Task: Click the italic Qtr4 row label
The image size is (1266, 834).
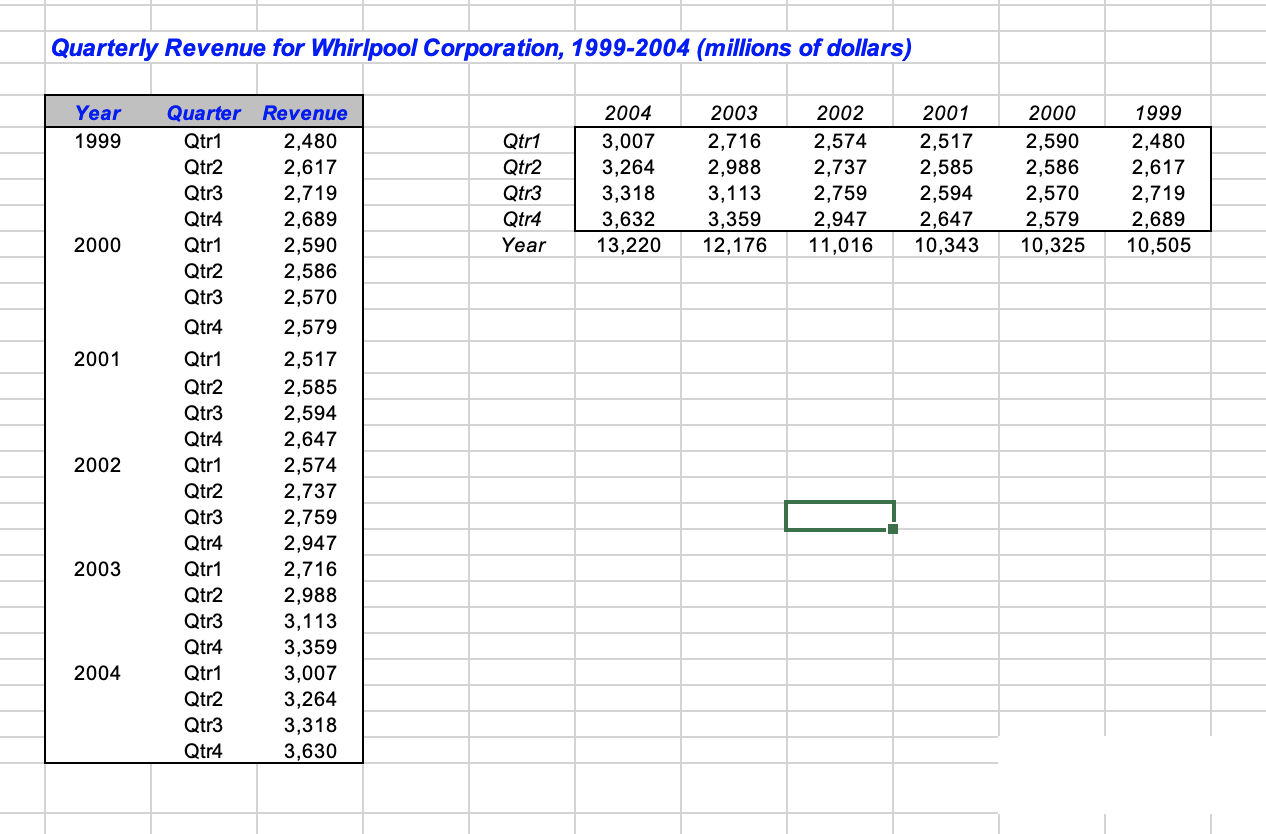Action: pyautogui.click(x=524, y=218)
